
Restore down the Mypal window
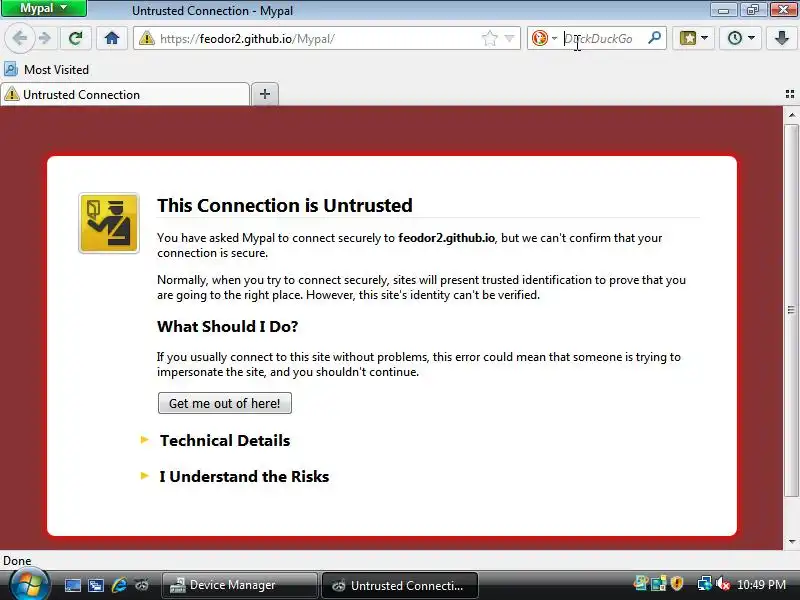coord(753,9)
